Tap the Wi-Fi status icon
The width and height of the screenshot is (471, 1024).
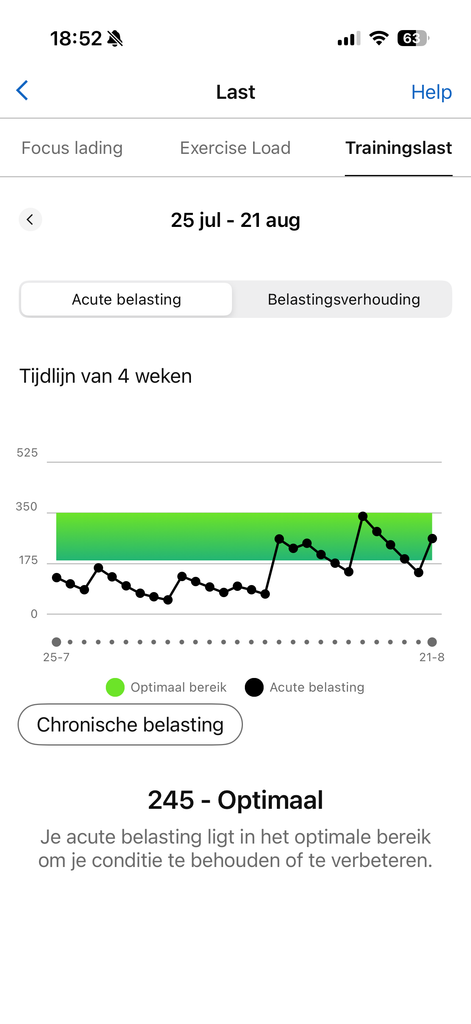click(x=378, y=39)
